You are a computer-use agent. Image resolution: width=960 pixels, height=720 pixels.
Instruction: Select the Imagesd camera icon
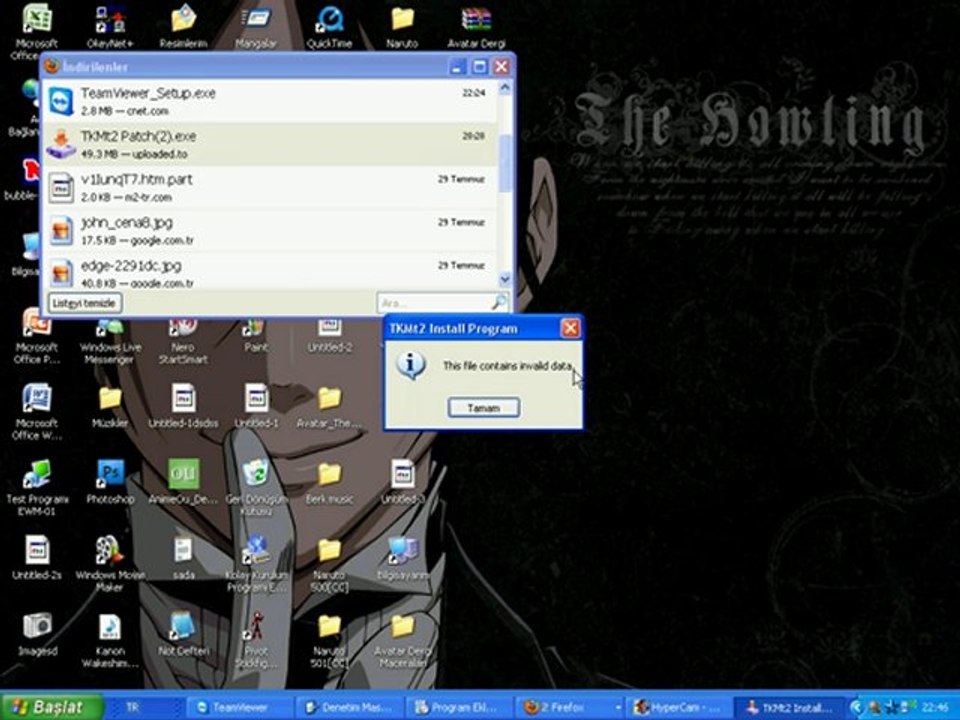(x=37, y=633)
